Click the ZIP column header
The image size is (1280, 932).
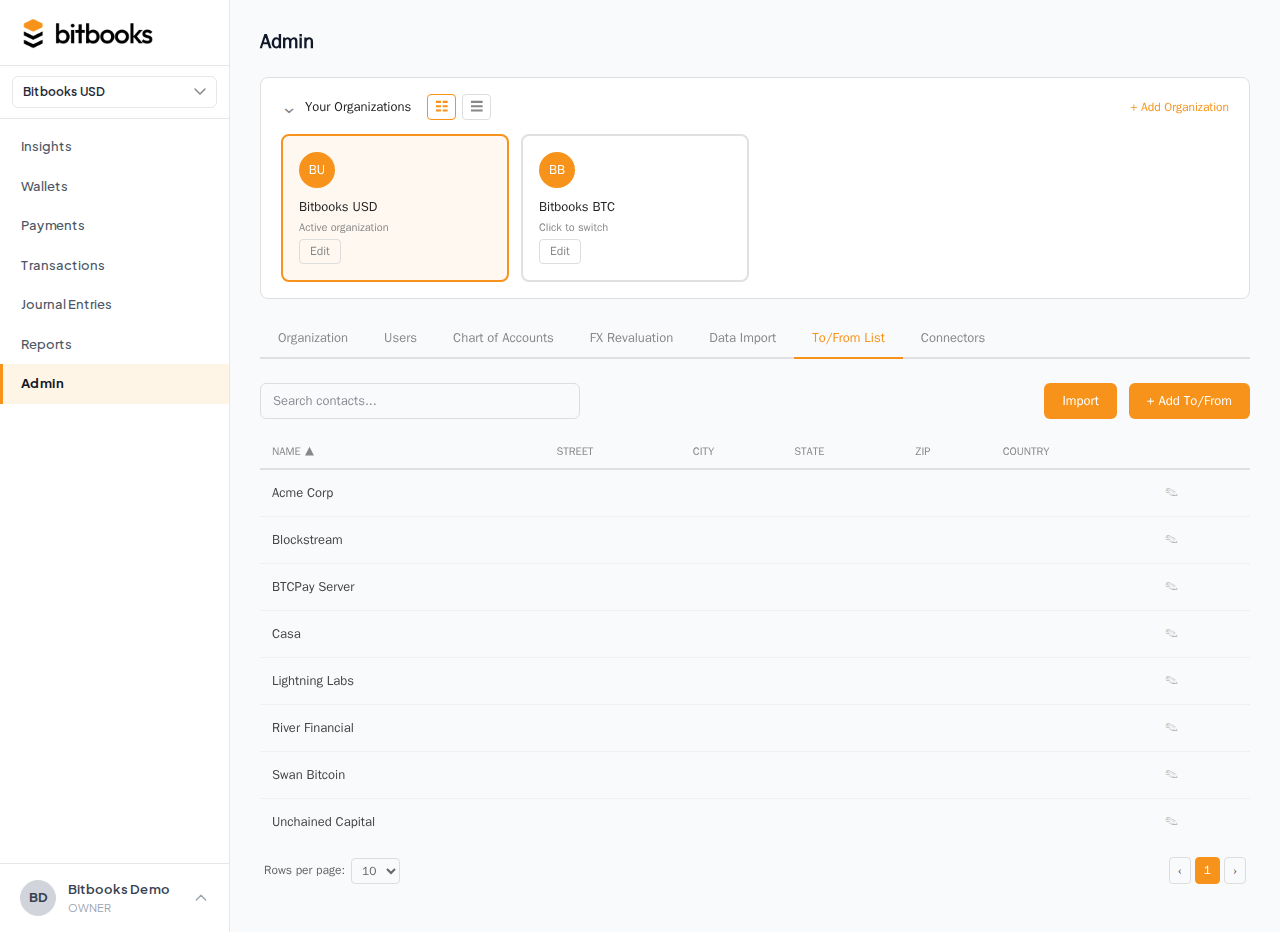point(923,451)
